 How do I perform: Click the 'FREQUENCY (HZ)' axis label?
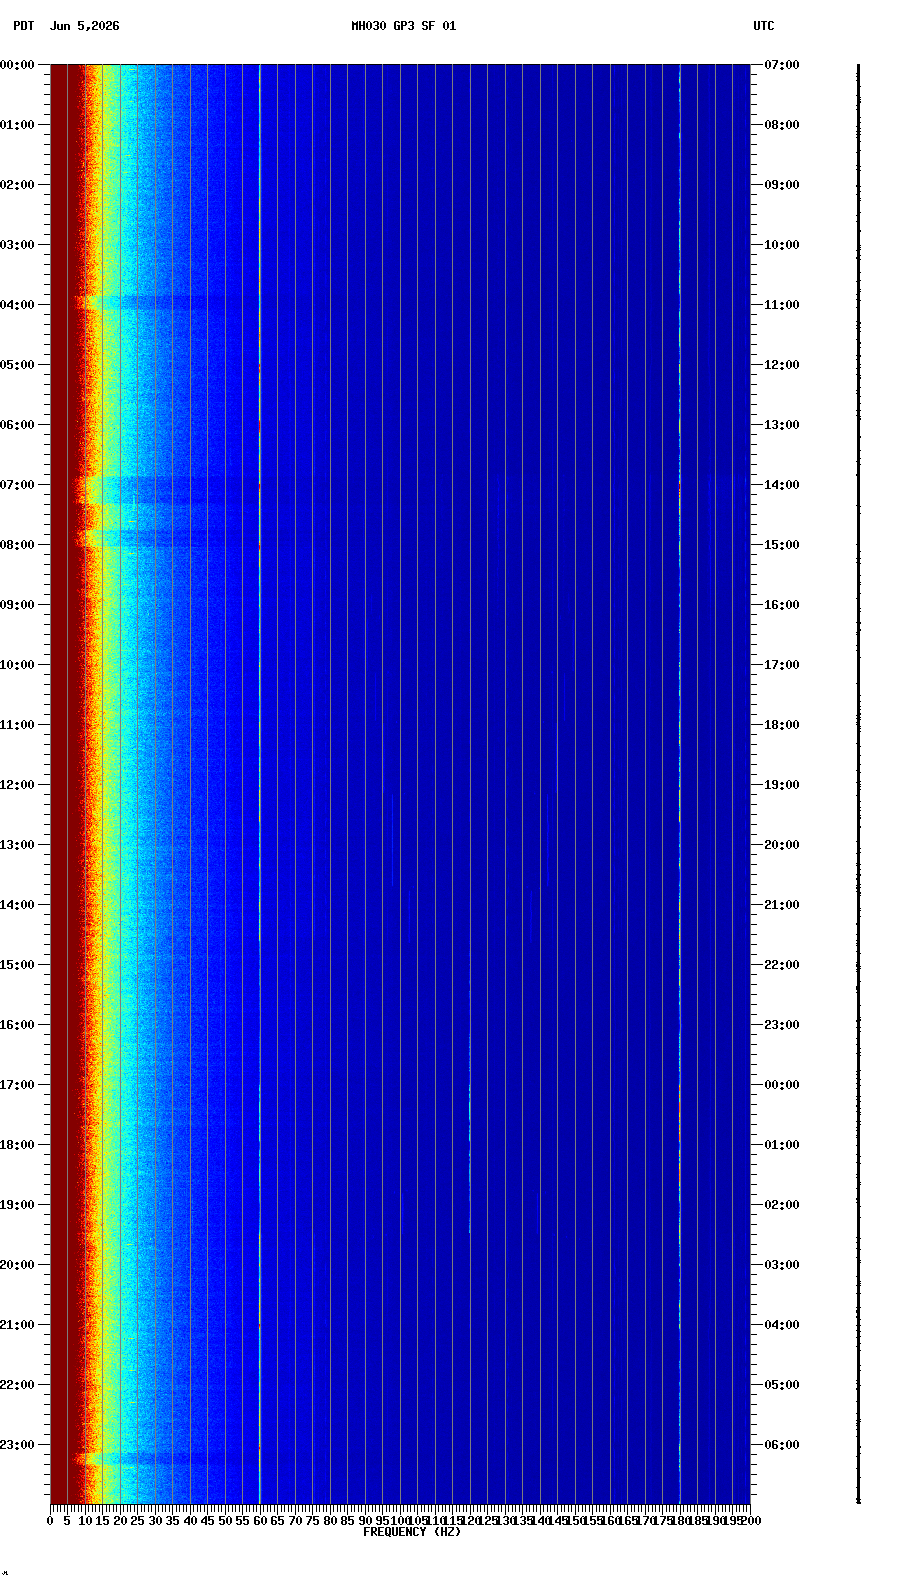(x=412, y=1532)
